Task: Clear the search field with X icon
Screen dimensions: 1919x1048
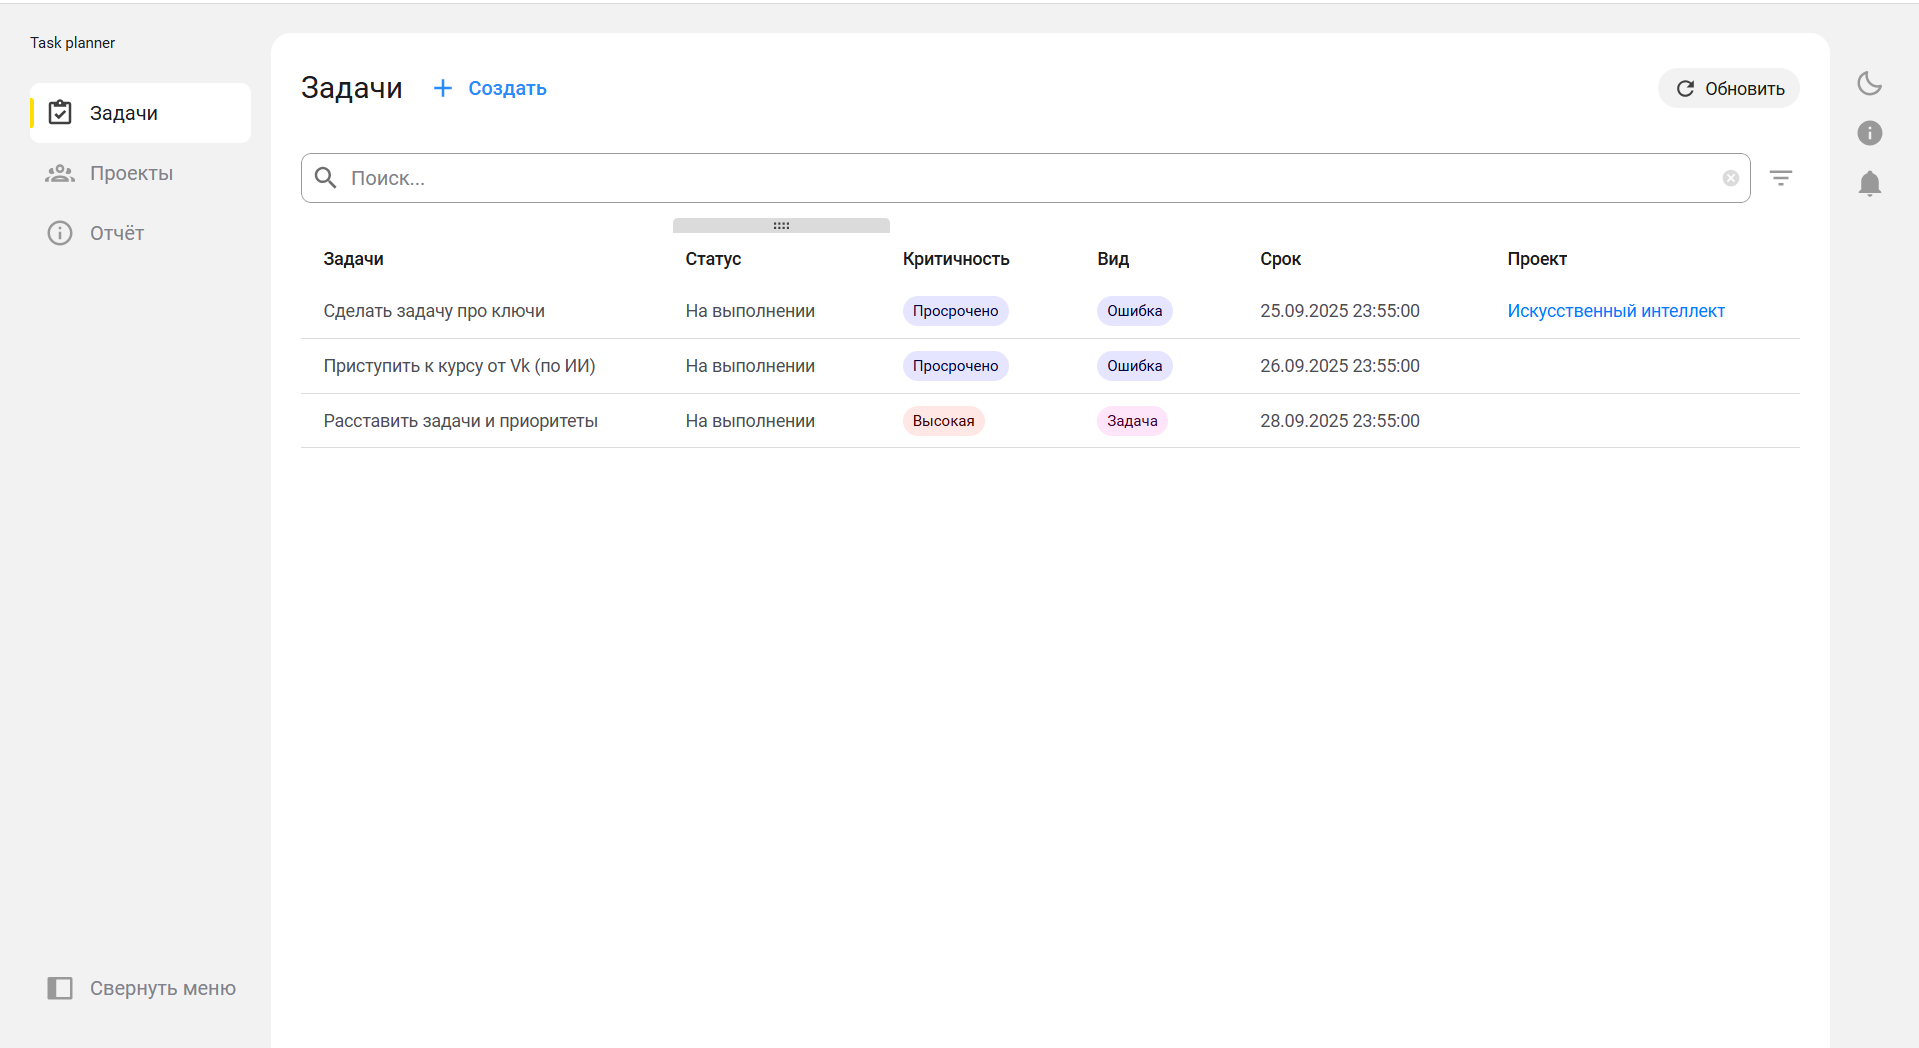Action: (x=1730, y=178)
